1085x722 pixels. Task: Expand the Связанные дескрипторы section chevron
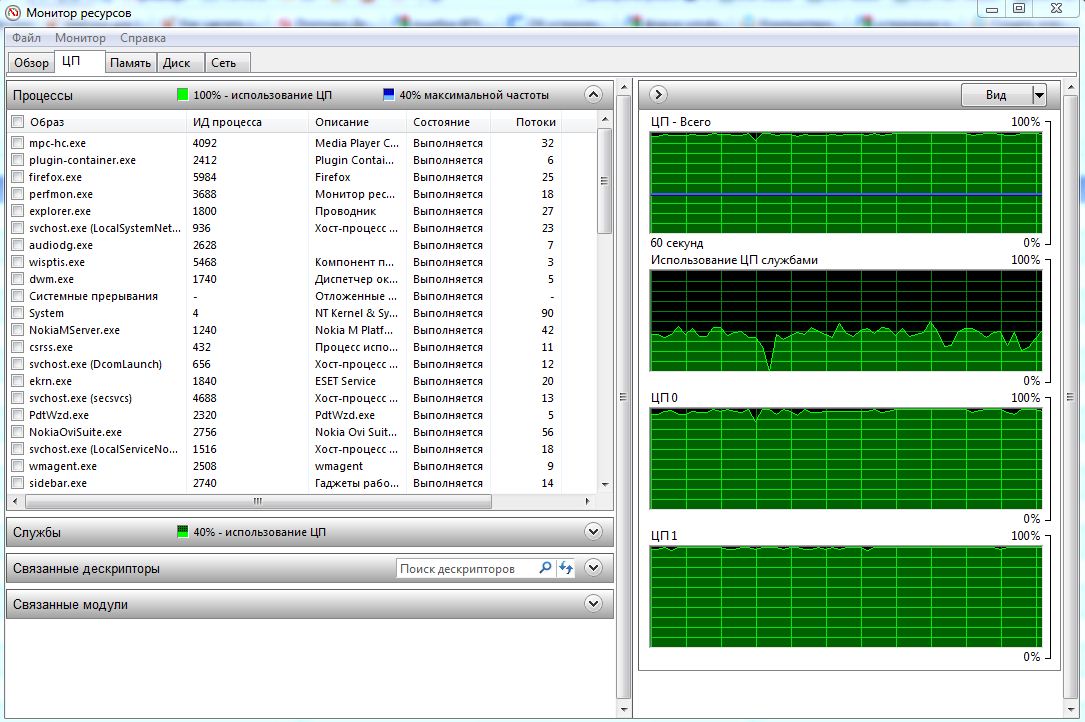pyautogui.click(x=593, y=568)
